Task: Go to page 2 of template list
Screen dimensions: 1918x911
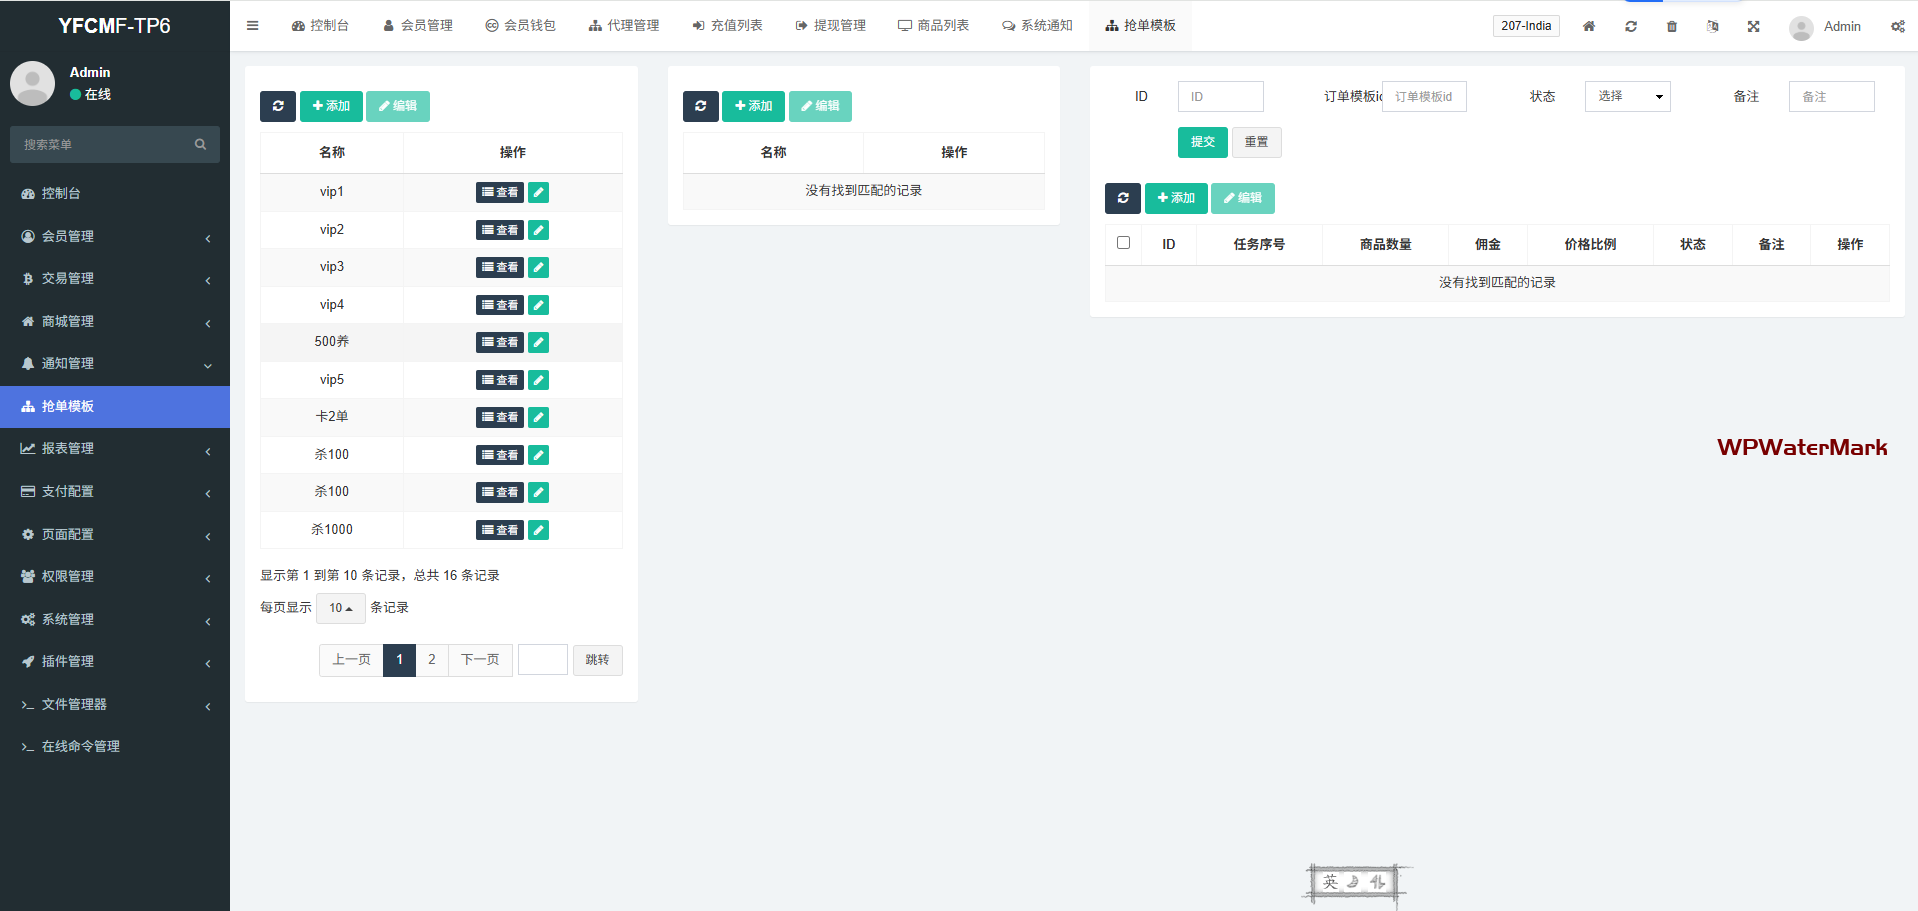Action: pyautogui.click(x=432, y=660)
